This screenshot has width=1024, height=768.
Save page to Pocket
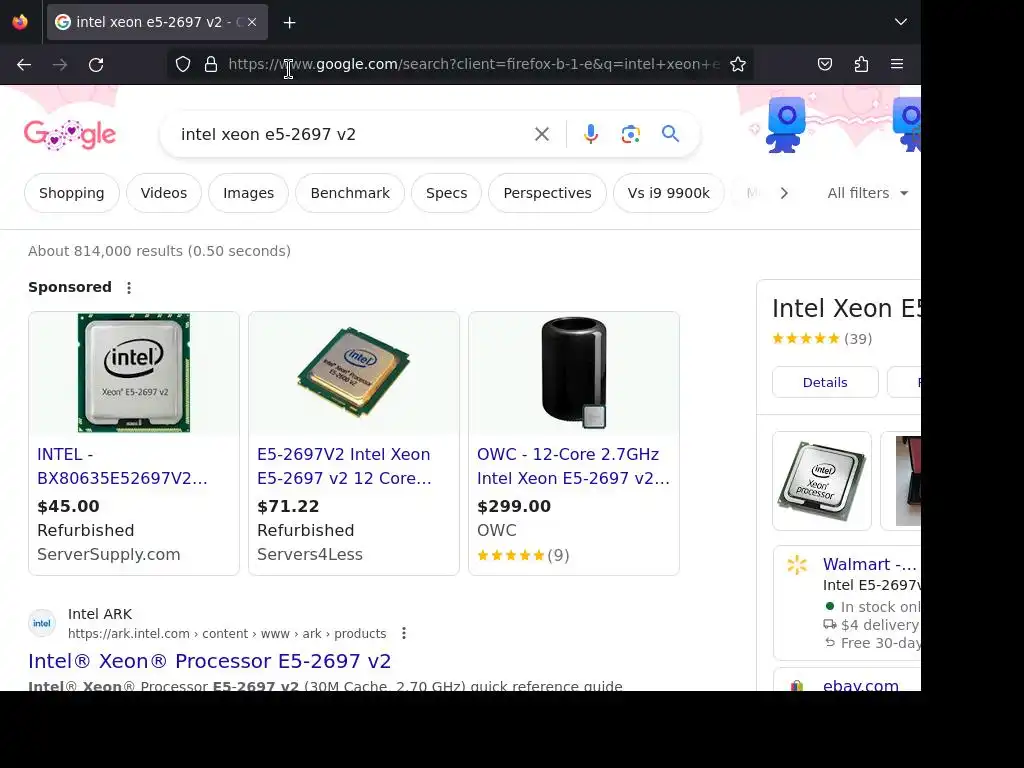[825, 64]
